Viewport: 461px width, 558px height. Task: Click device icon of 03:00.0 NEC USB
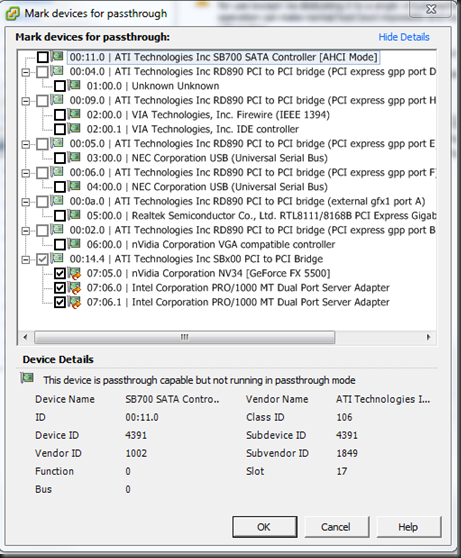[74, 157]
